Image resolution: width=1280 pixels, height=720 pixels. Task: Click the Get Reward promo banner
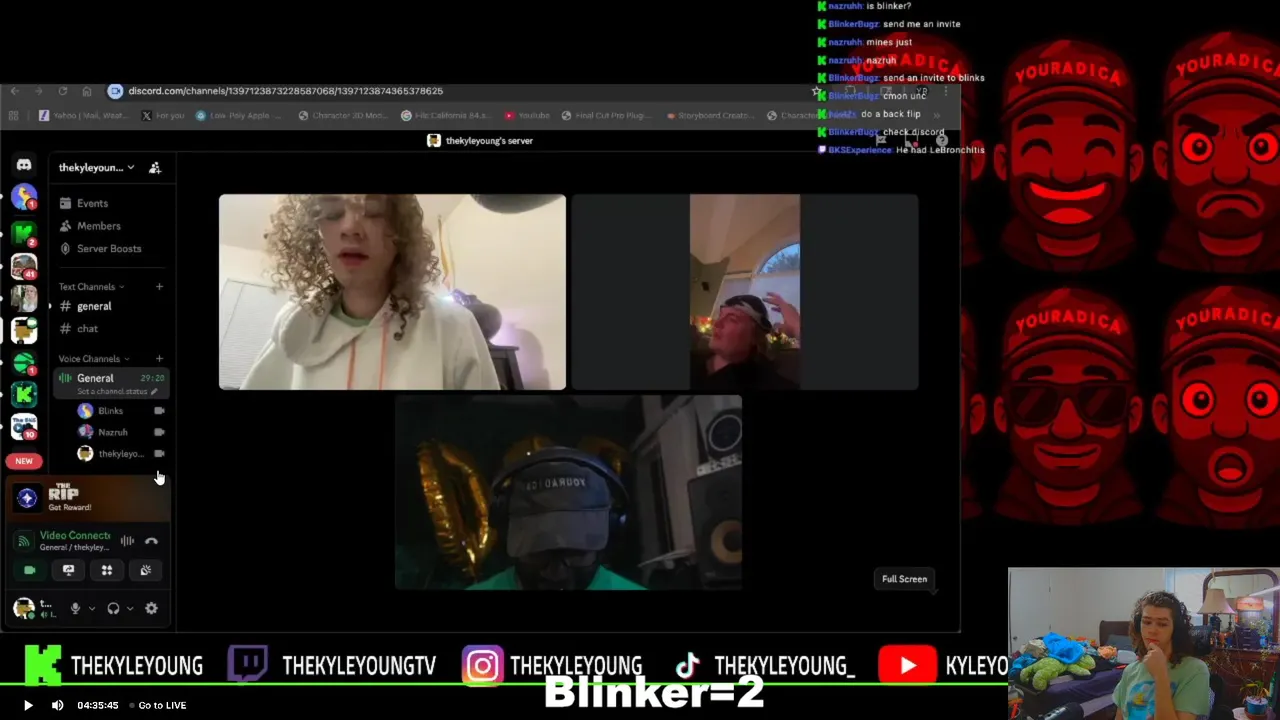tap(88, 498)
